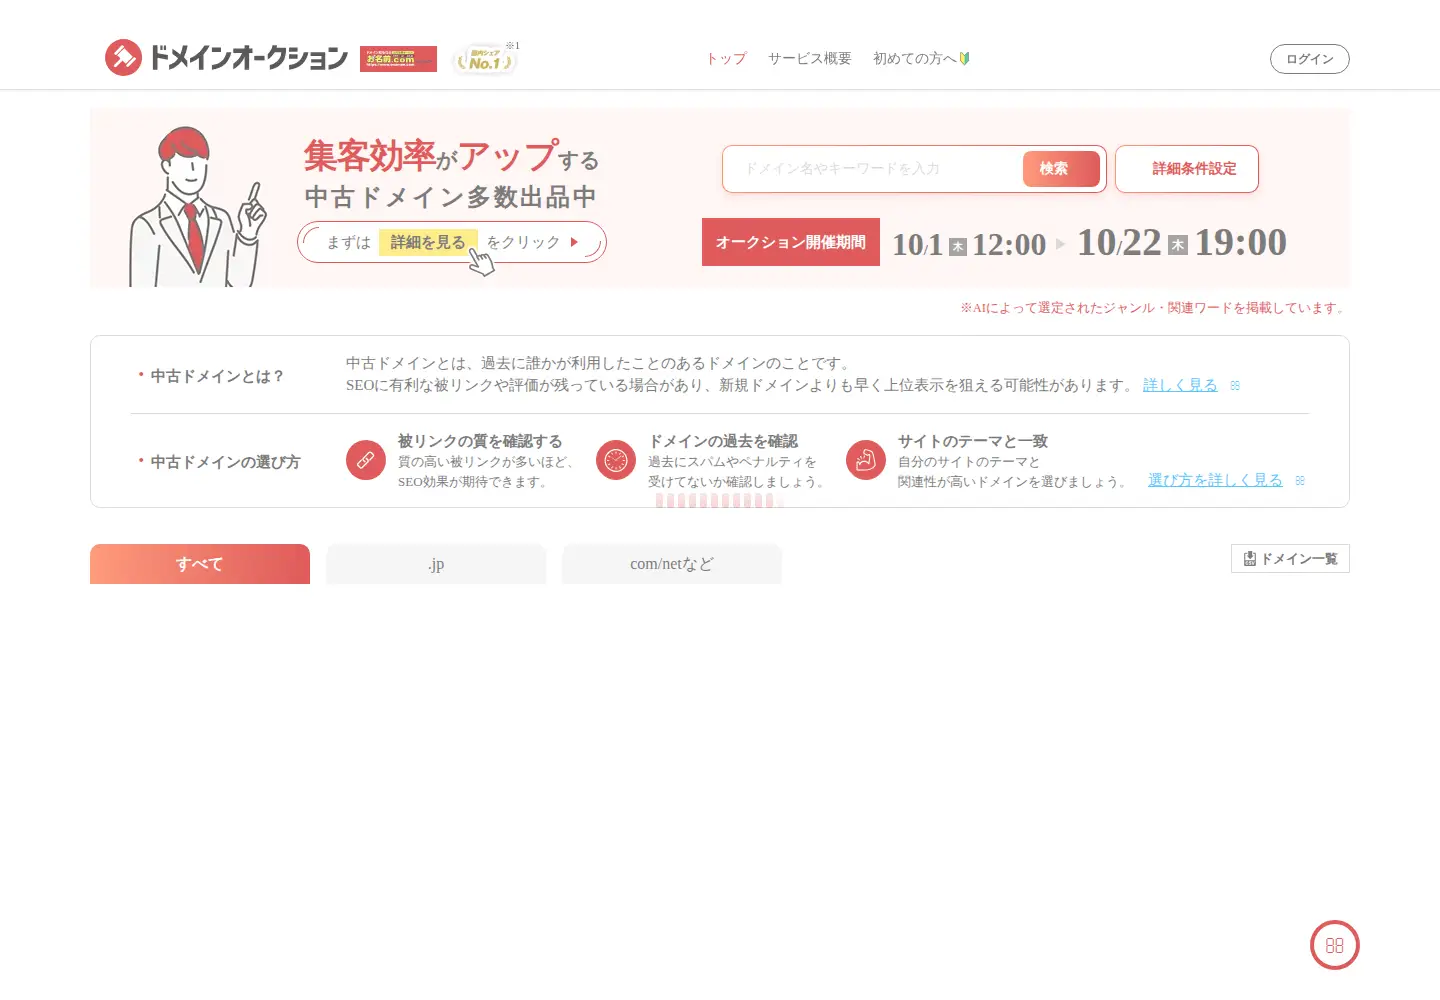Click the ドメインの過去を確認 text

pos(723,441)
